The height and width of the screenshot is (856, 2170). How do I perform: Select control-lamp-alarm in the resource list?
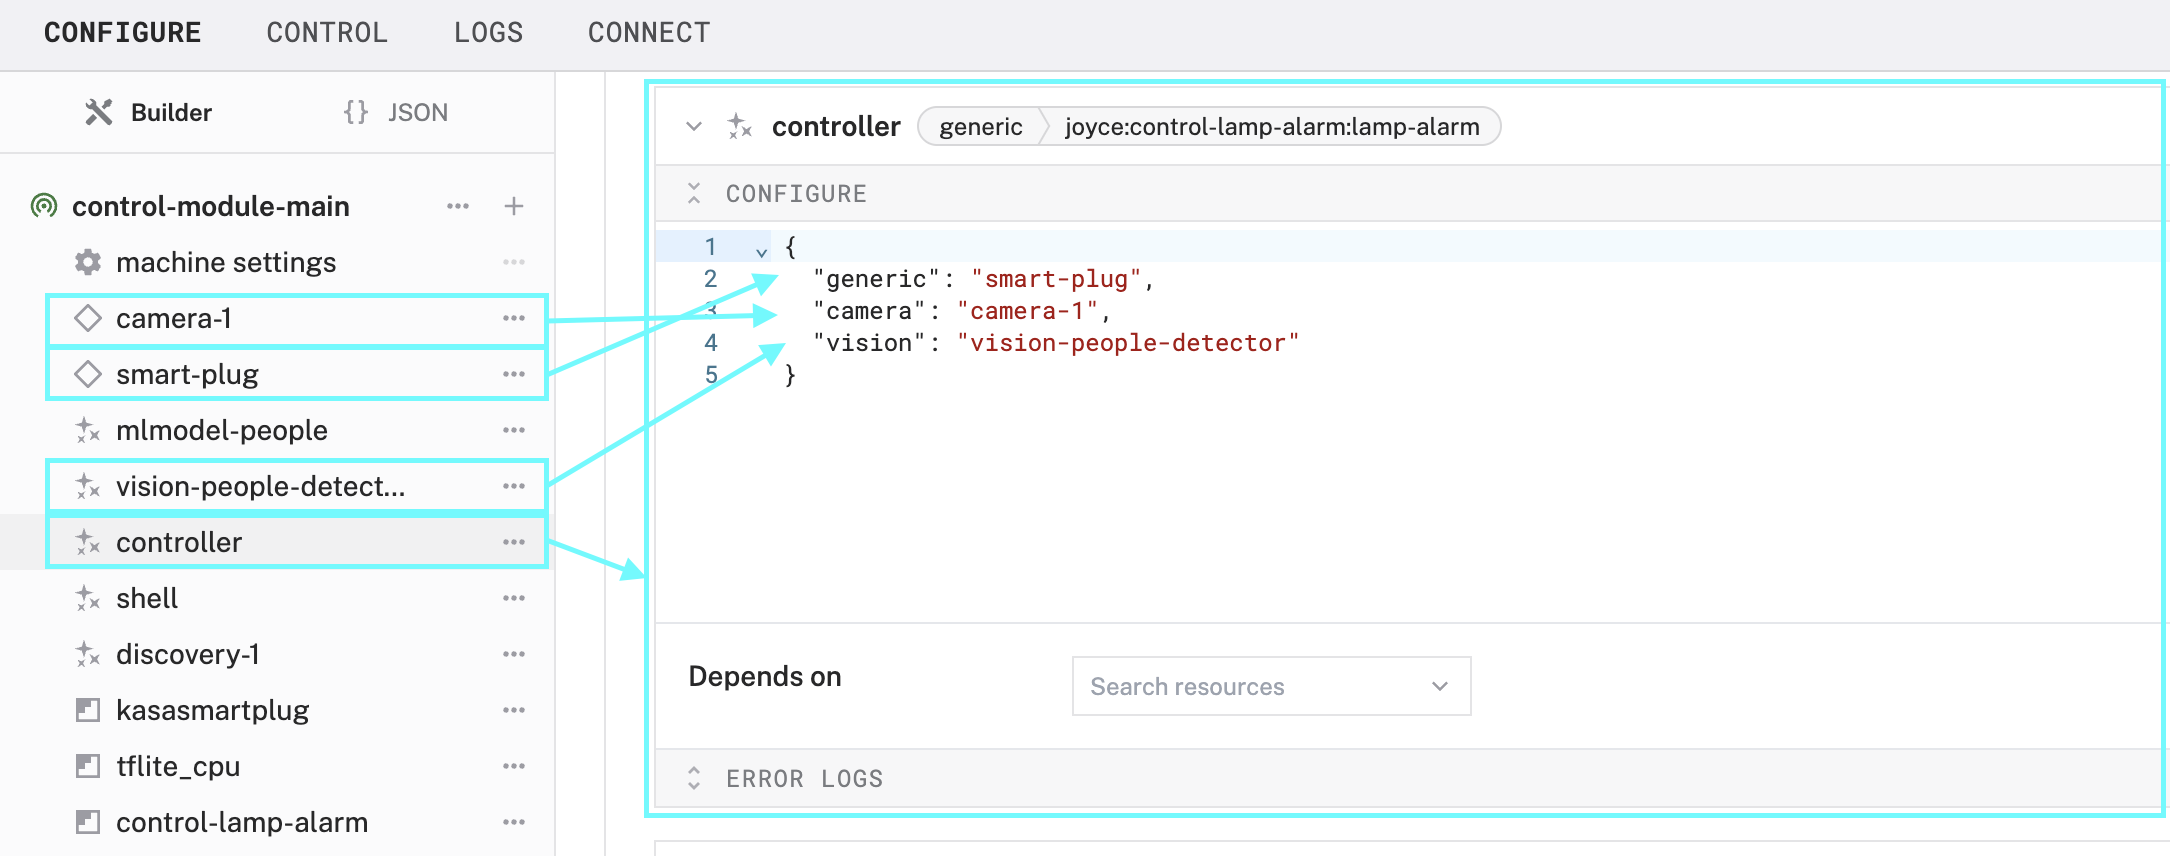[x=242, y=822]
